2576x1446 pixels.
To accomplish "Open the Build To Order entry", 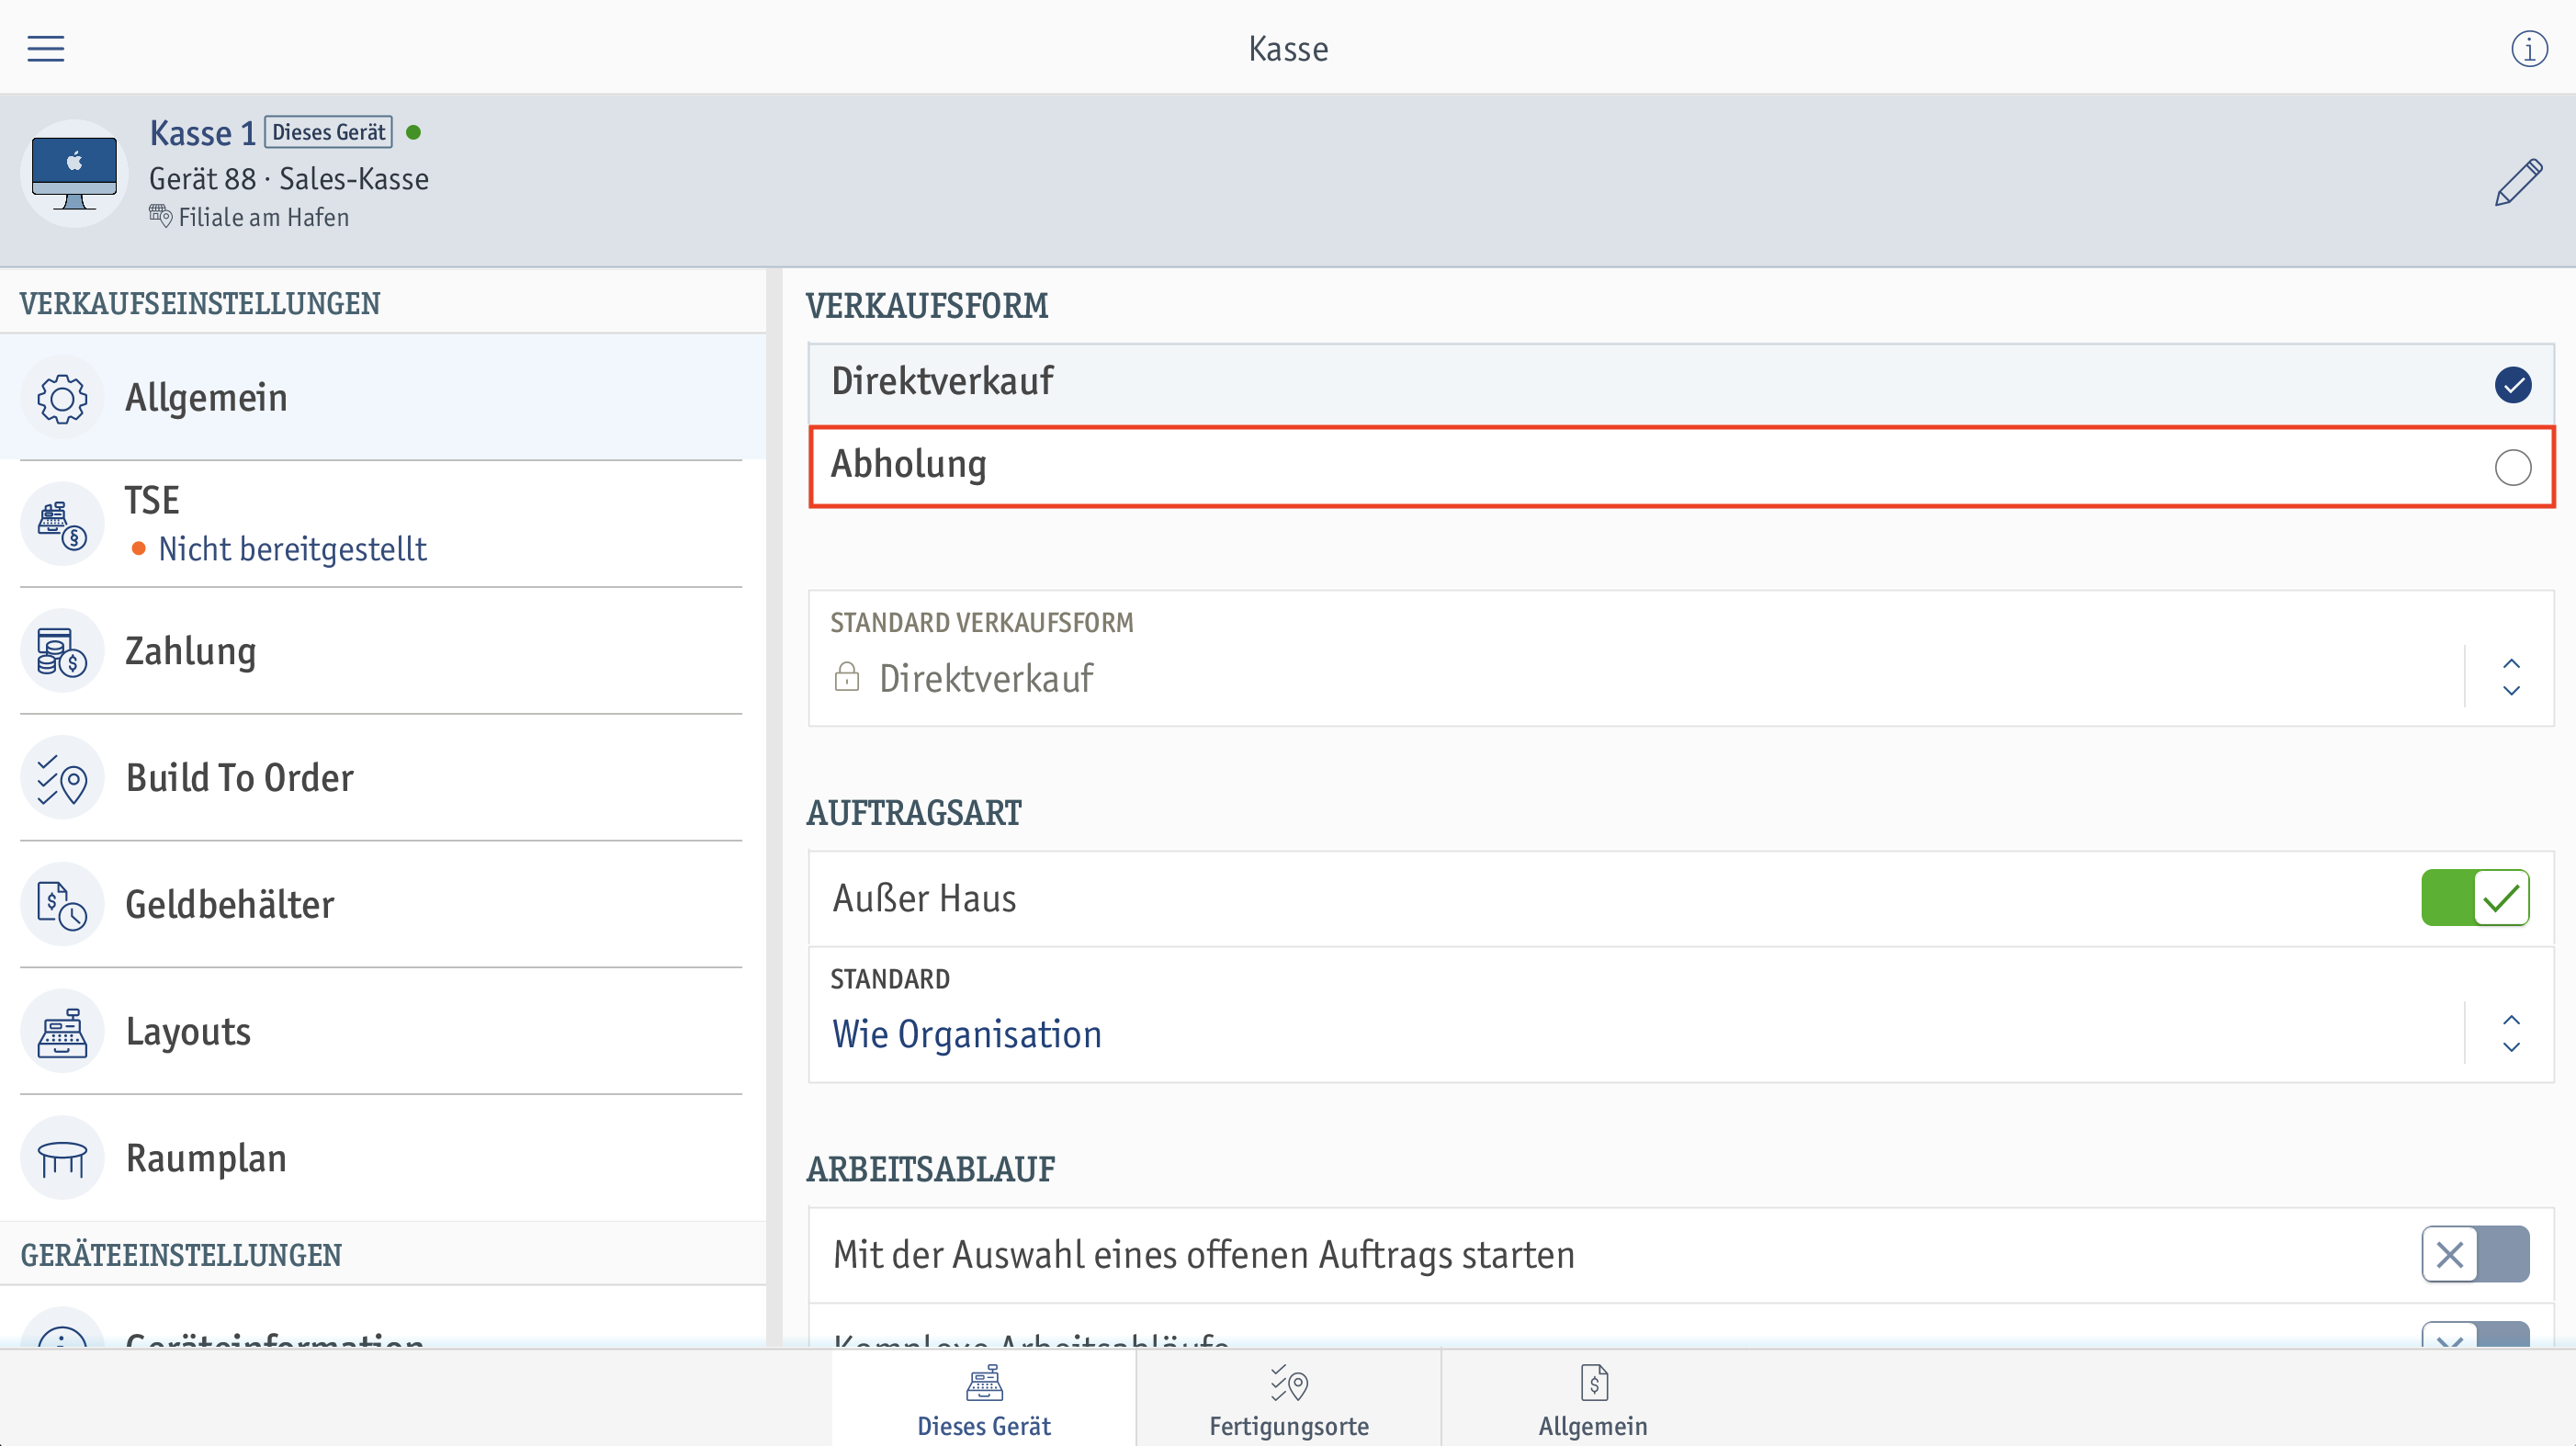I will [x=383, y=778].
